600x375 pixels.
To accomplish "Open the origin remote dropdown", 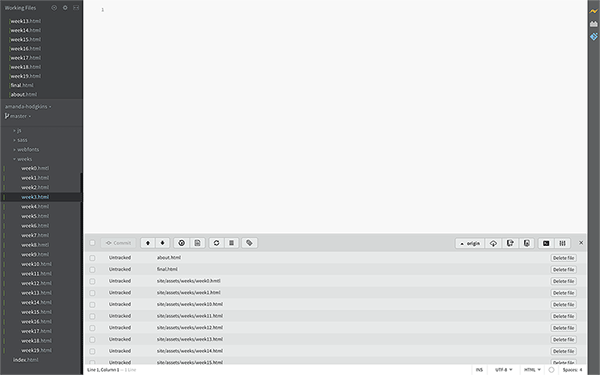I will (x=470, y=243).
